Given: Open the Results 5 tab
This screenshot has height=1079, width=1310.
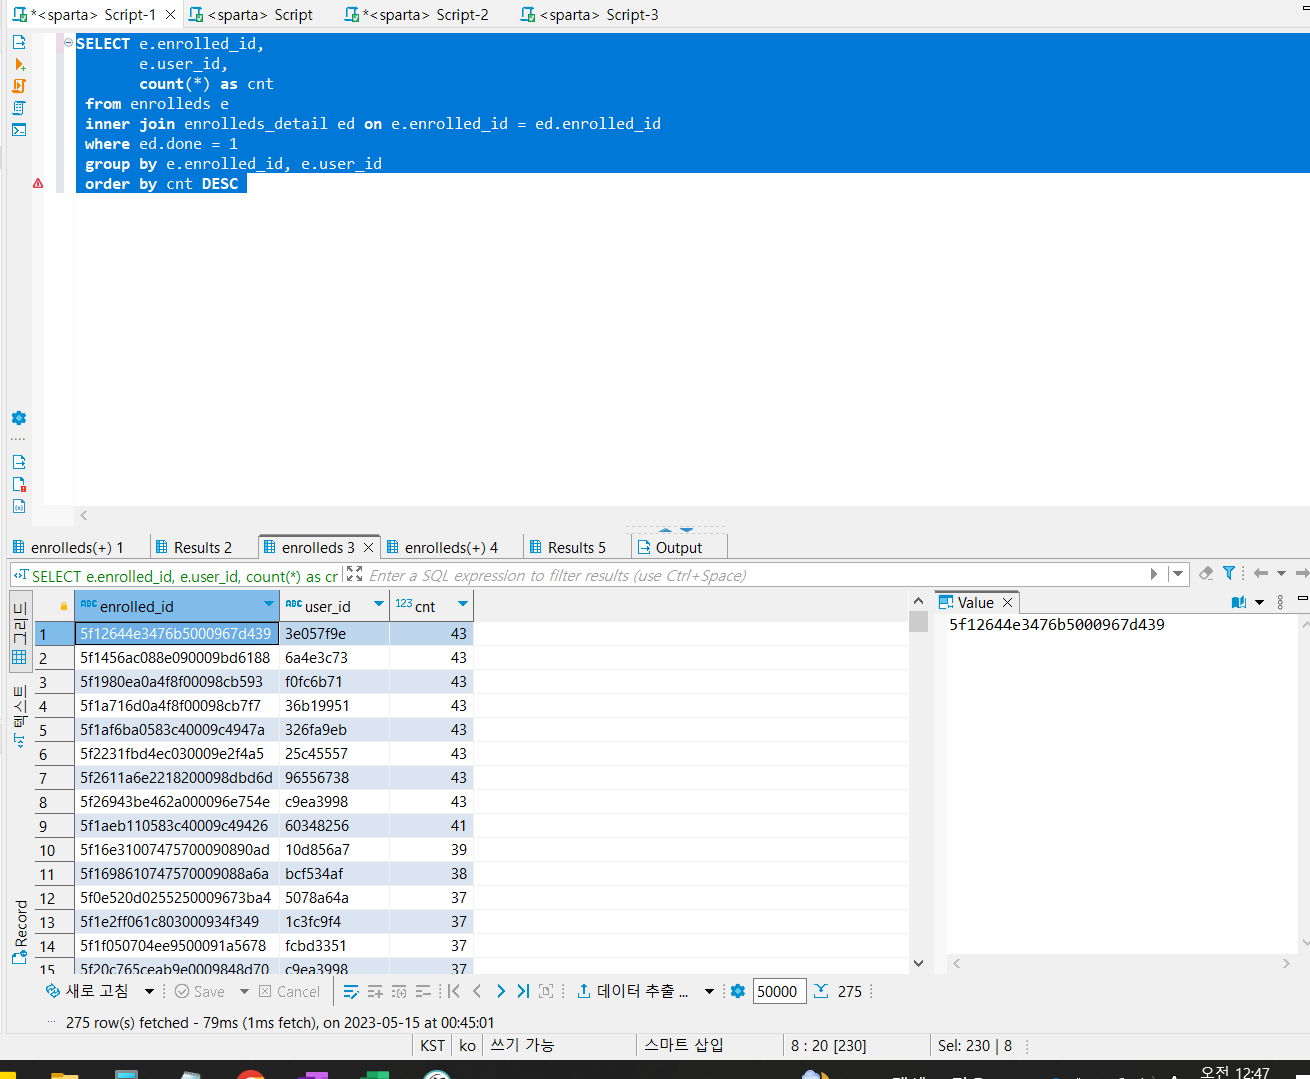Looking at the screenshot, I should (568, 547).
